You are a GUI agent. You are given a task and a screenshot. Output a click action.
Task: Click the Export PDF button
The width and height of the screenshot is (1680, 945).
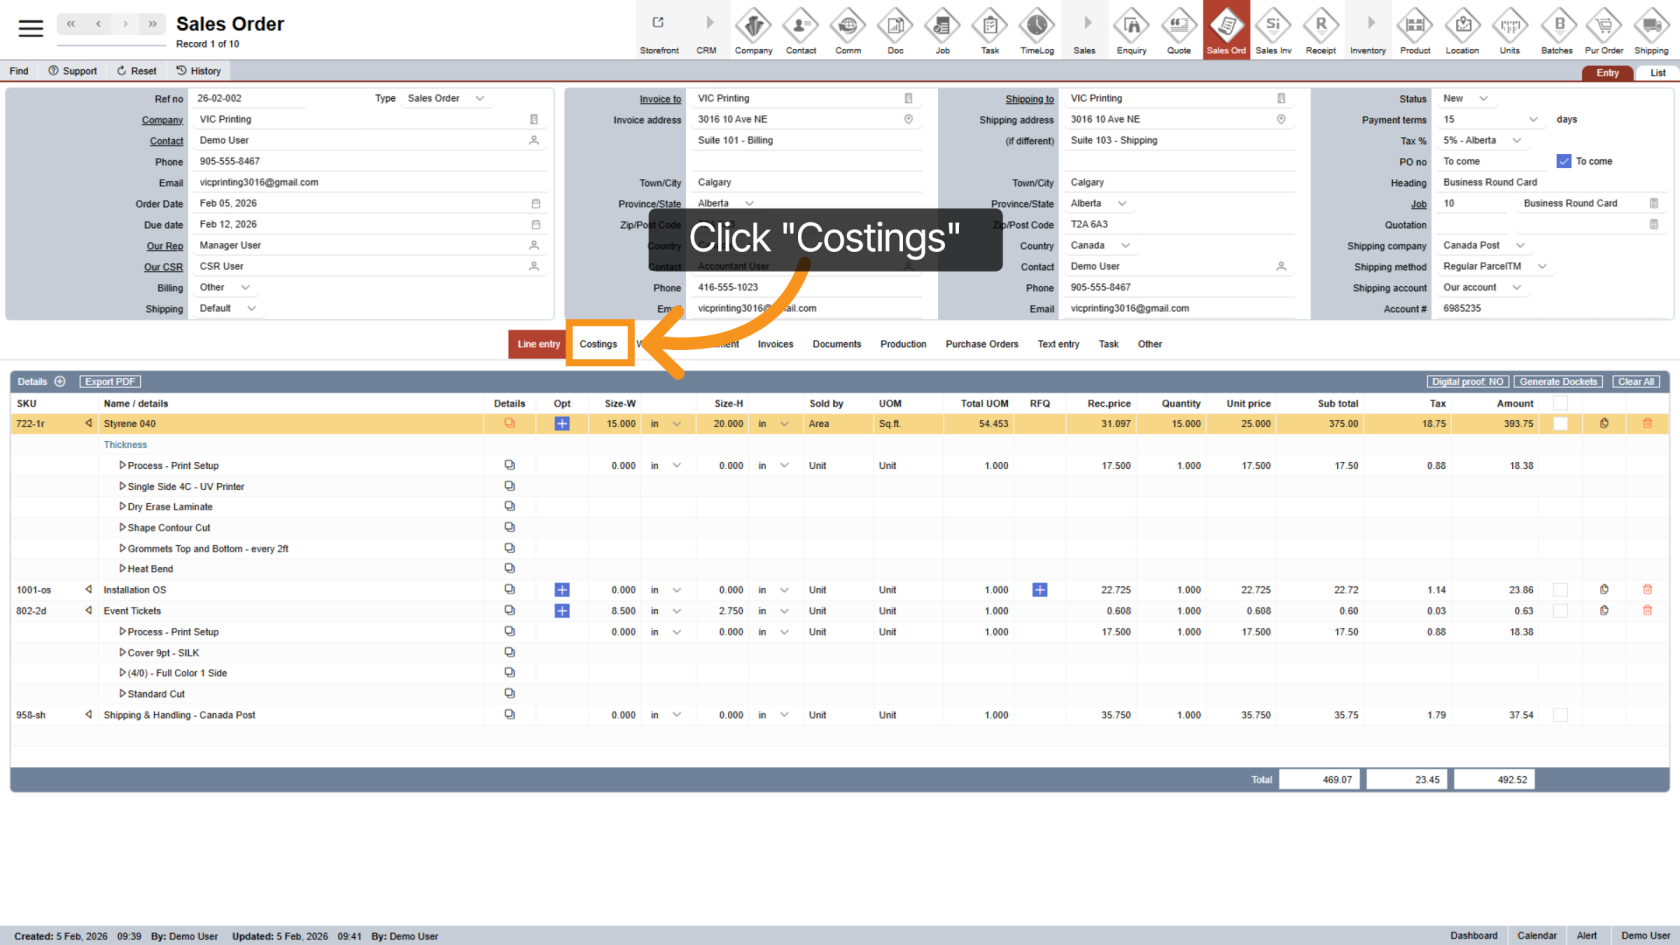point(110,382)
